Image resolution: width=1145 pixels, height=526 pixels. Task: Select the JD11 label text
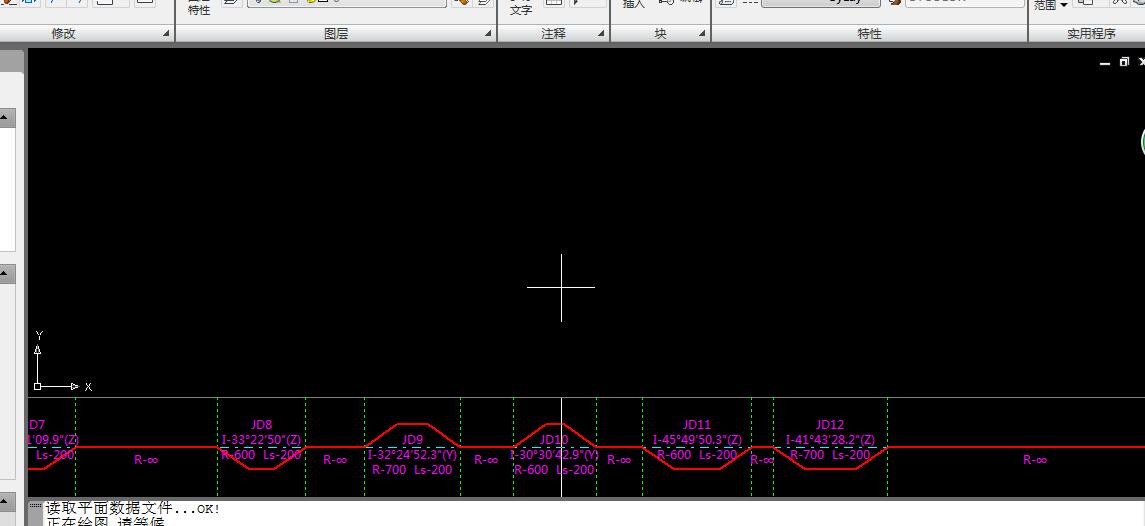(697, 424)
